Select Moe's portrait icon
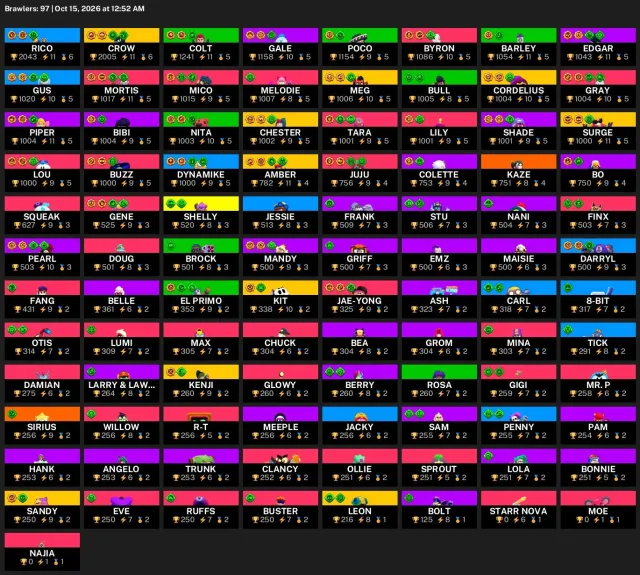Image resolution: width=640 pixels, height=575 pixels. click(x=598, y=501)
